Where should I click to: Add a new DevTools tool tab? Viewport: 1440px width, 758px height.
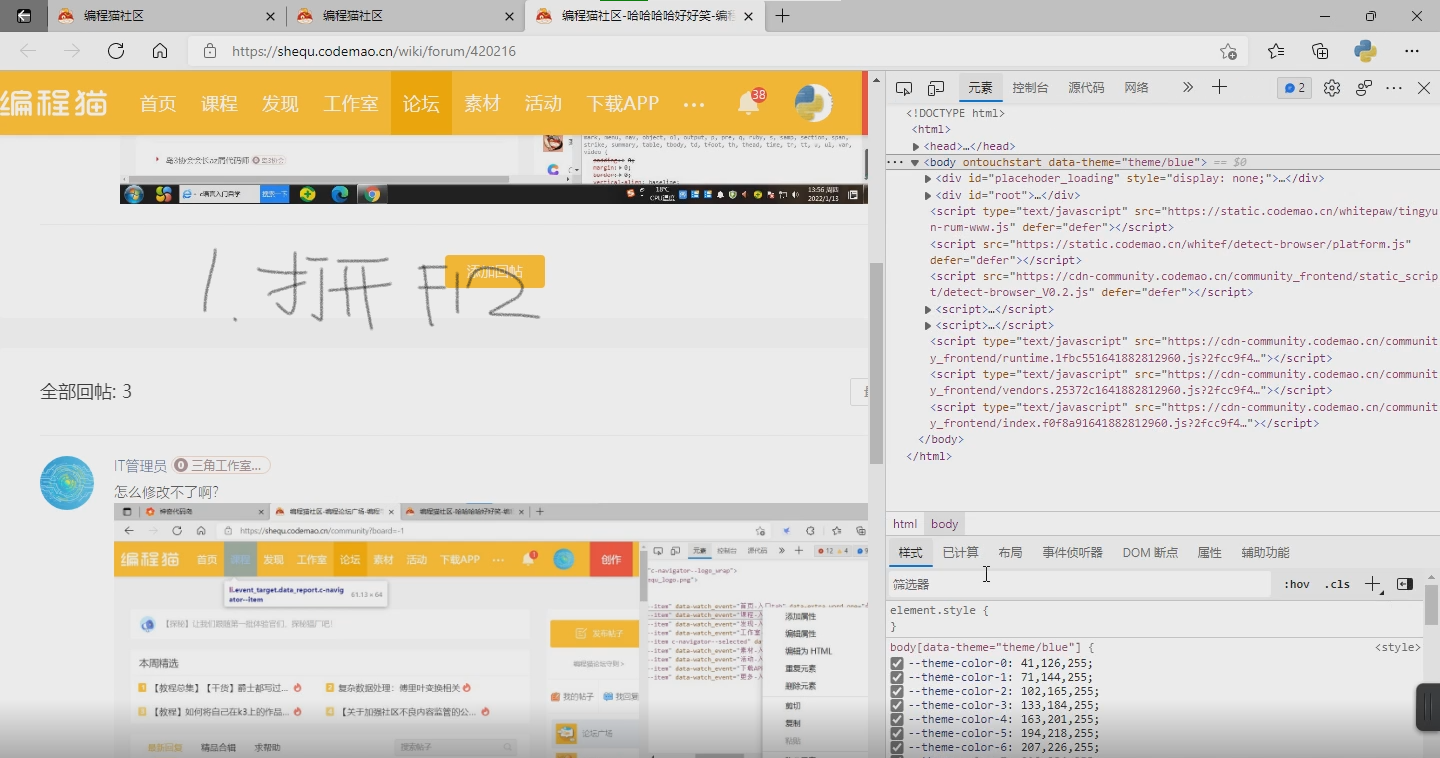click(x=1219, y=87)
